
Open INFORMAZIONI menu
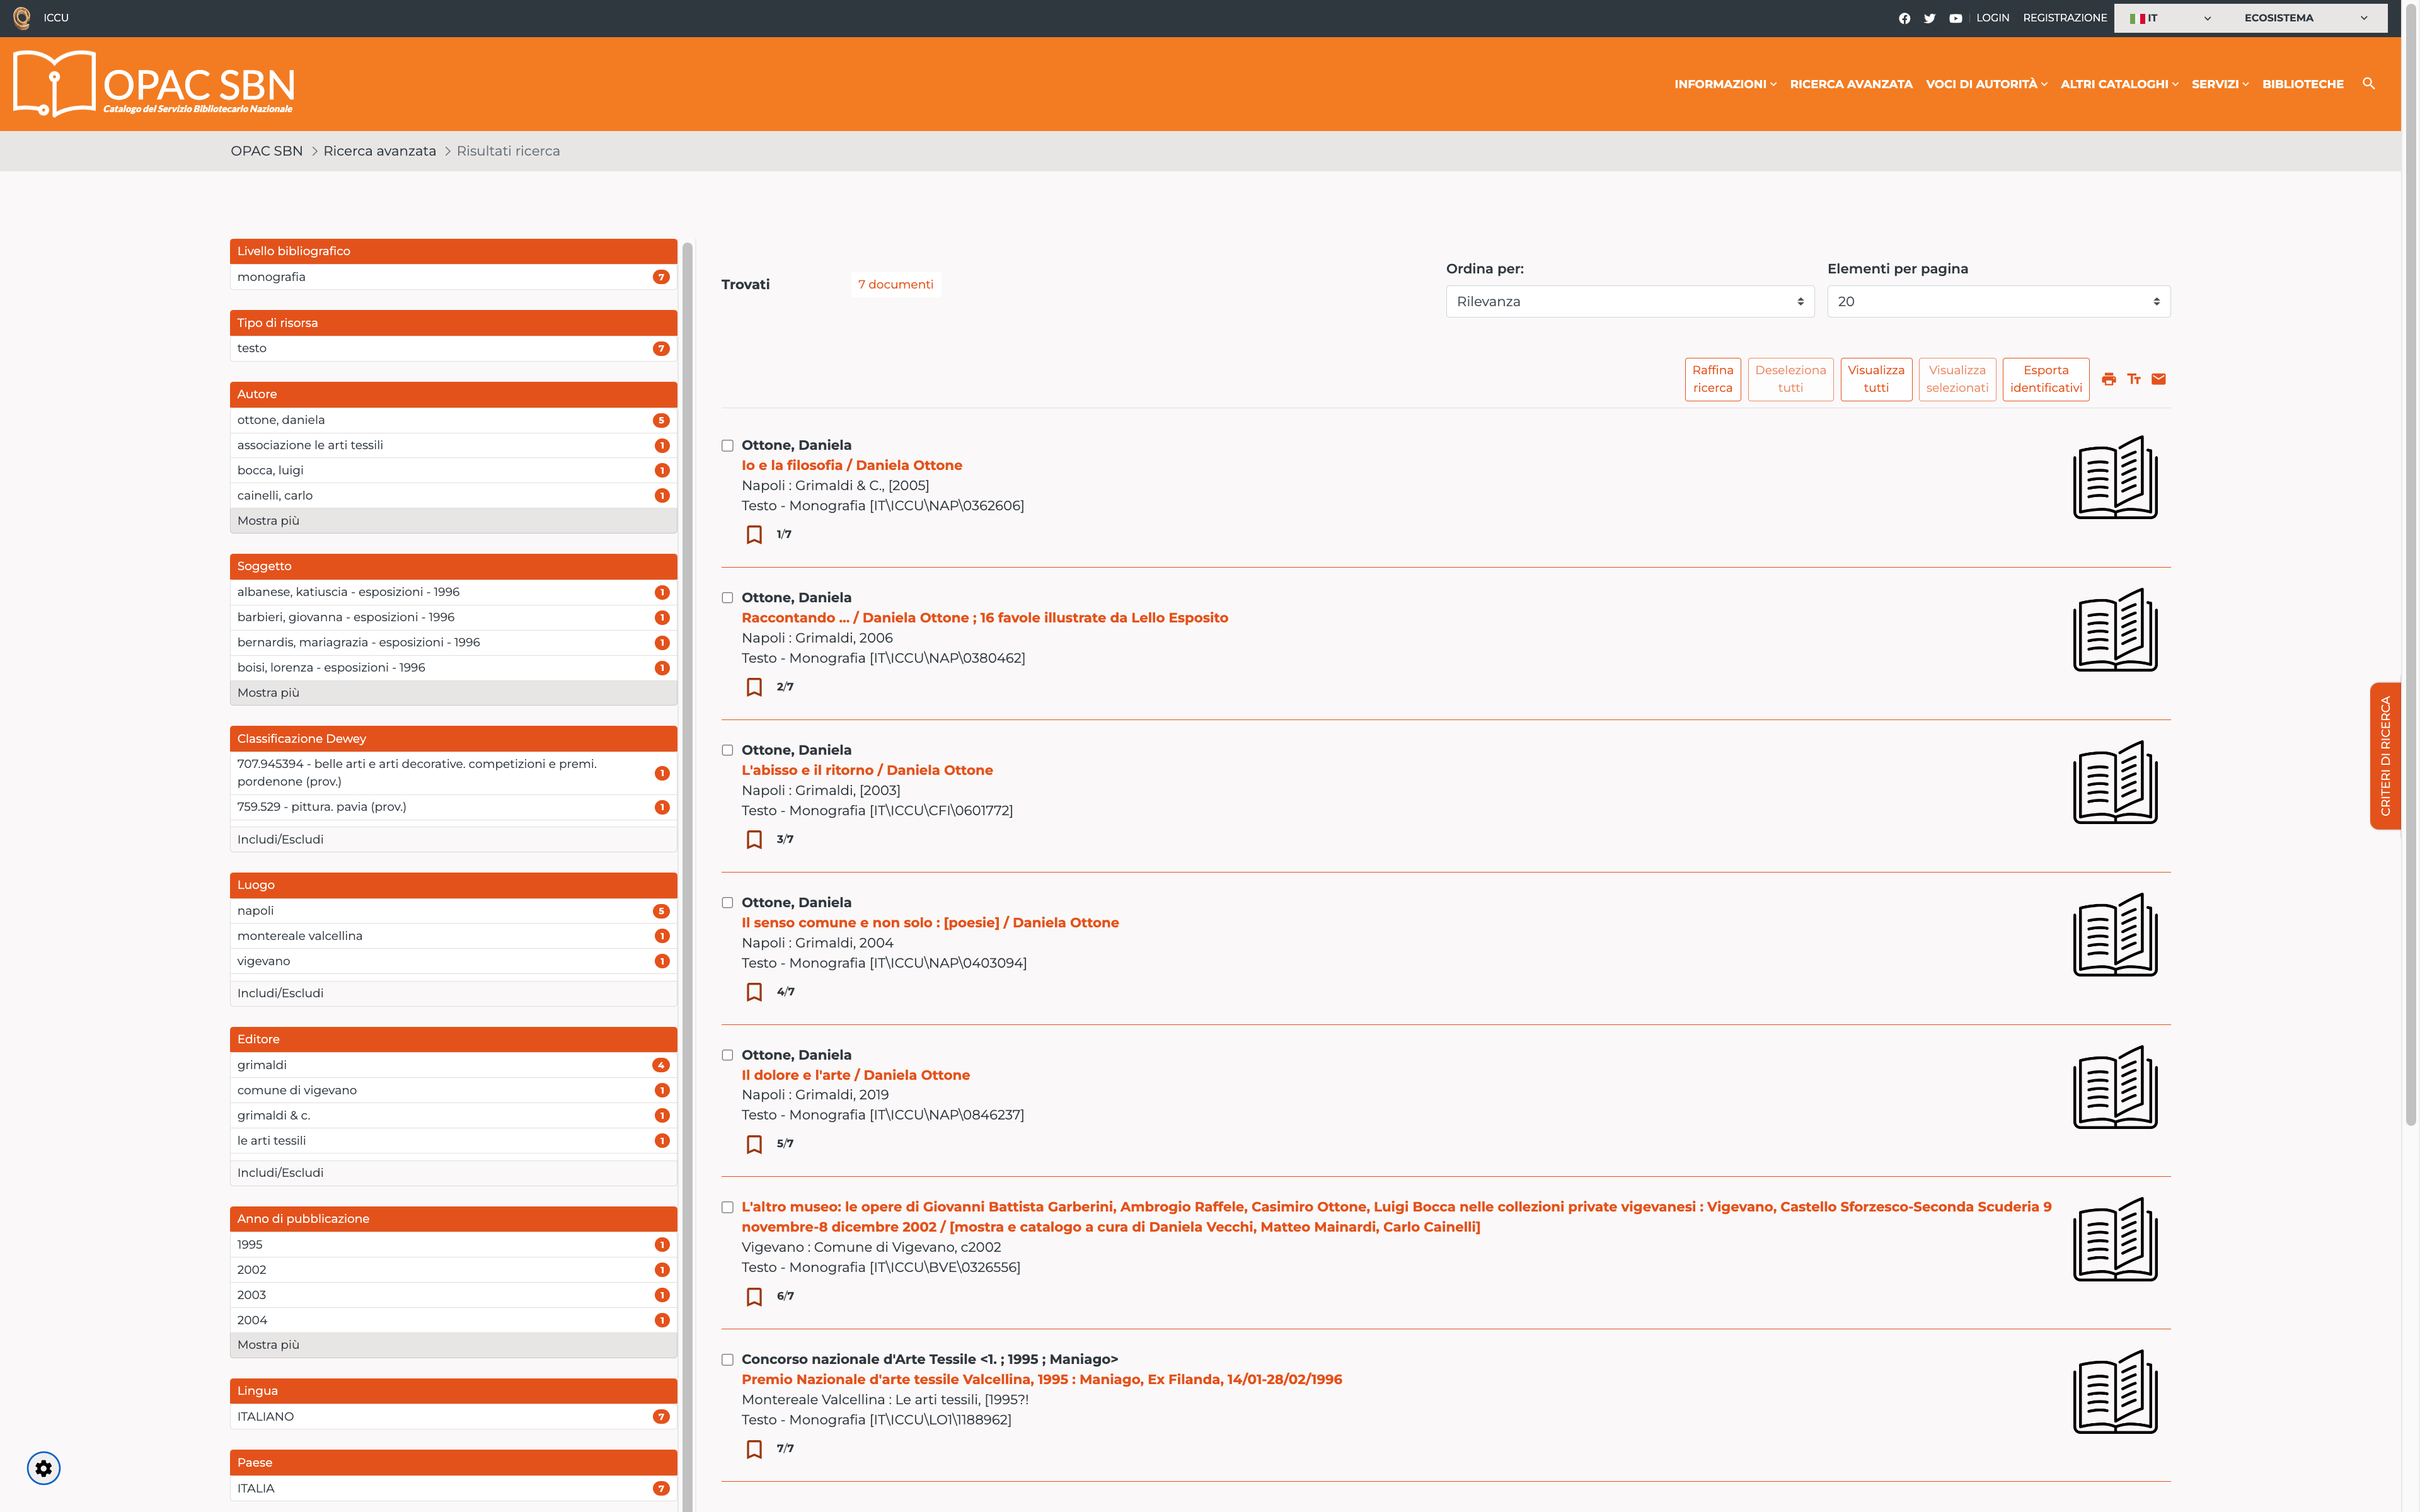pos(1725,84)
